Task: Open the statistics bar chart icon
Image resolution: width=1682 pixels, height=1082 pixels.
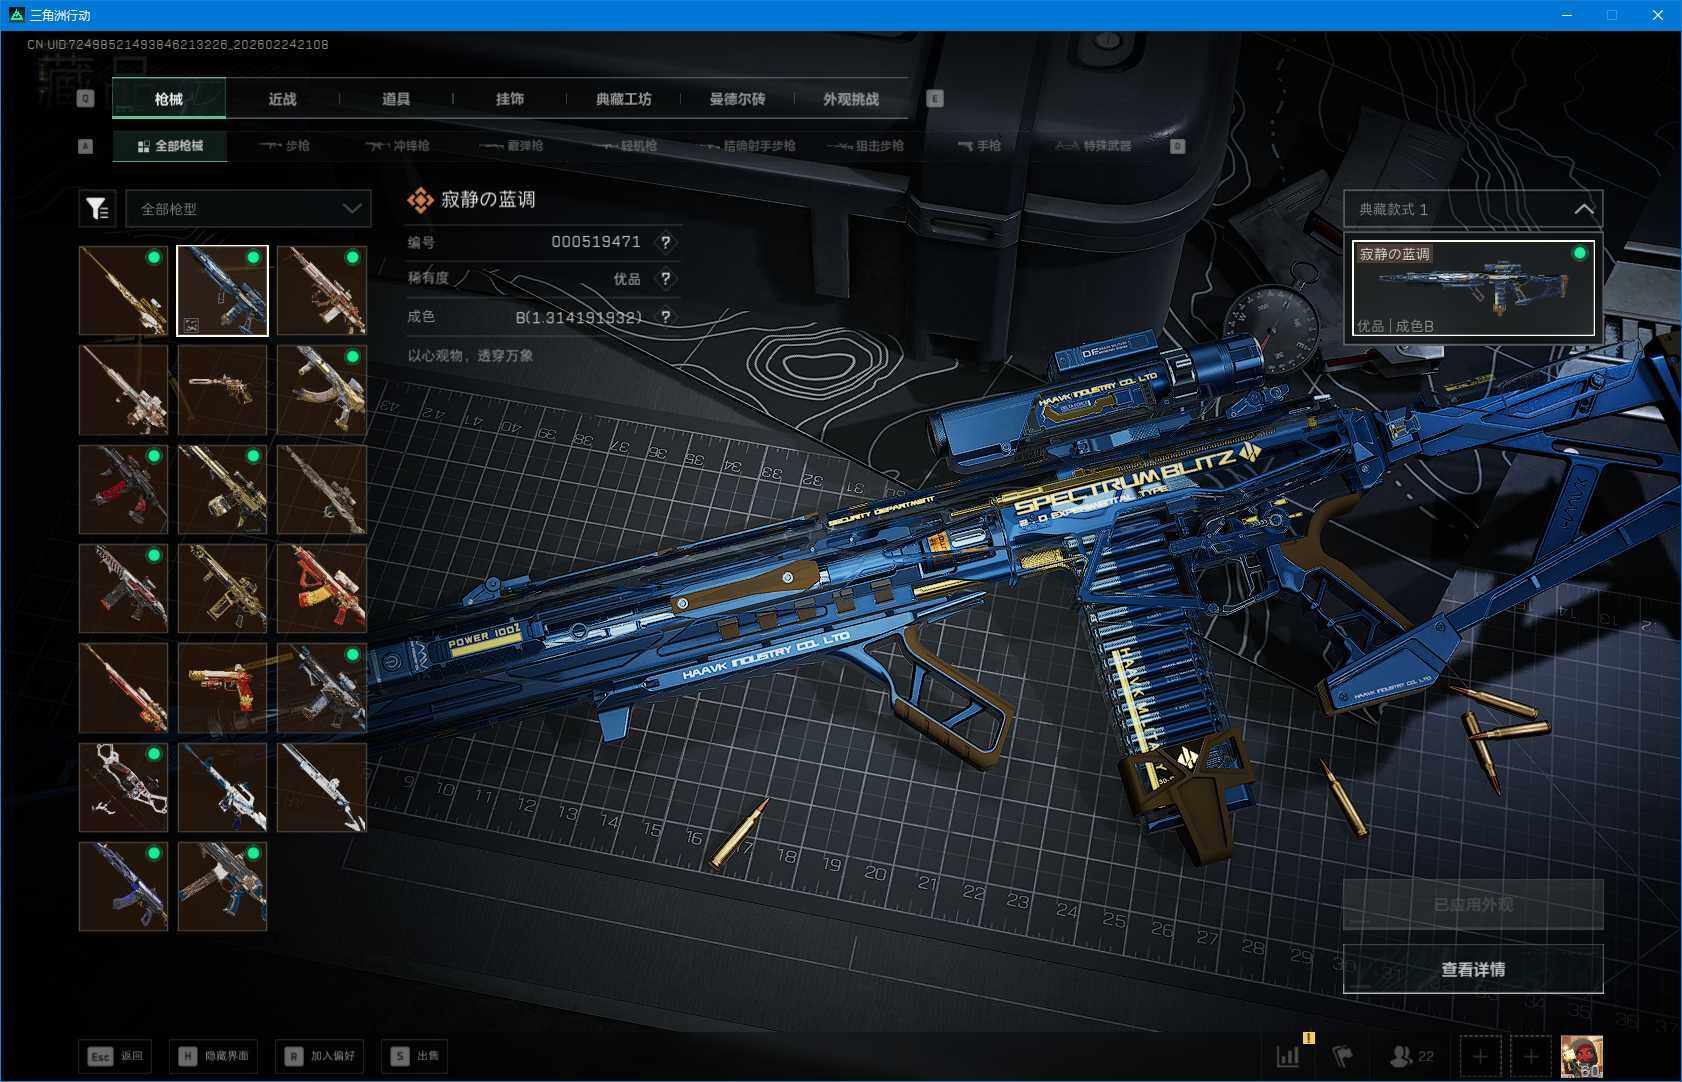Action: [x=1288, y=1055]
